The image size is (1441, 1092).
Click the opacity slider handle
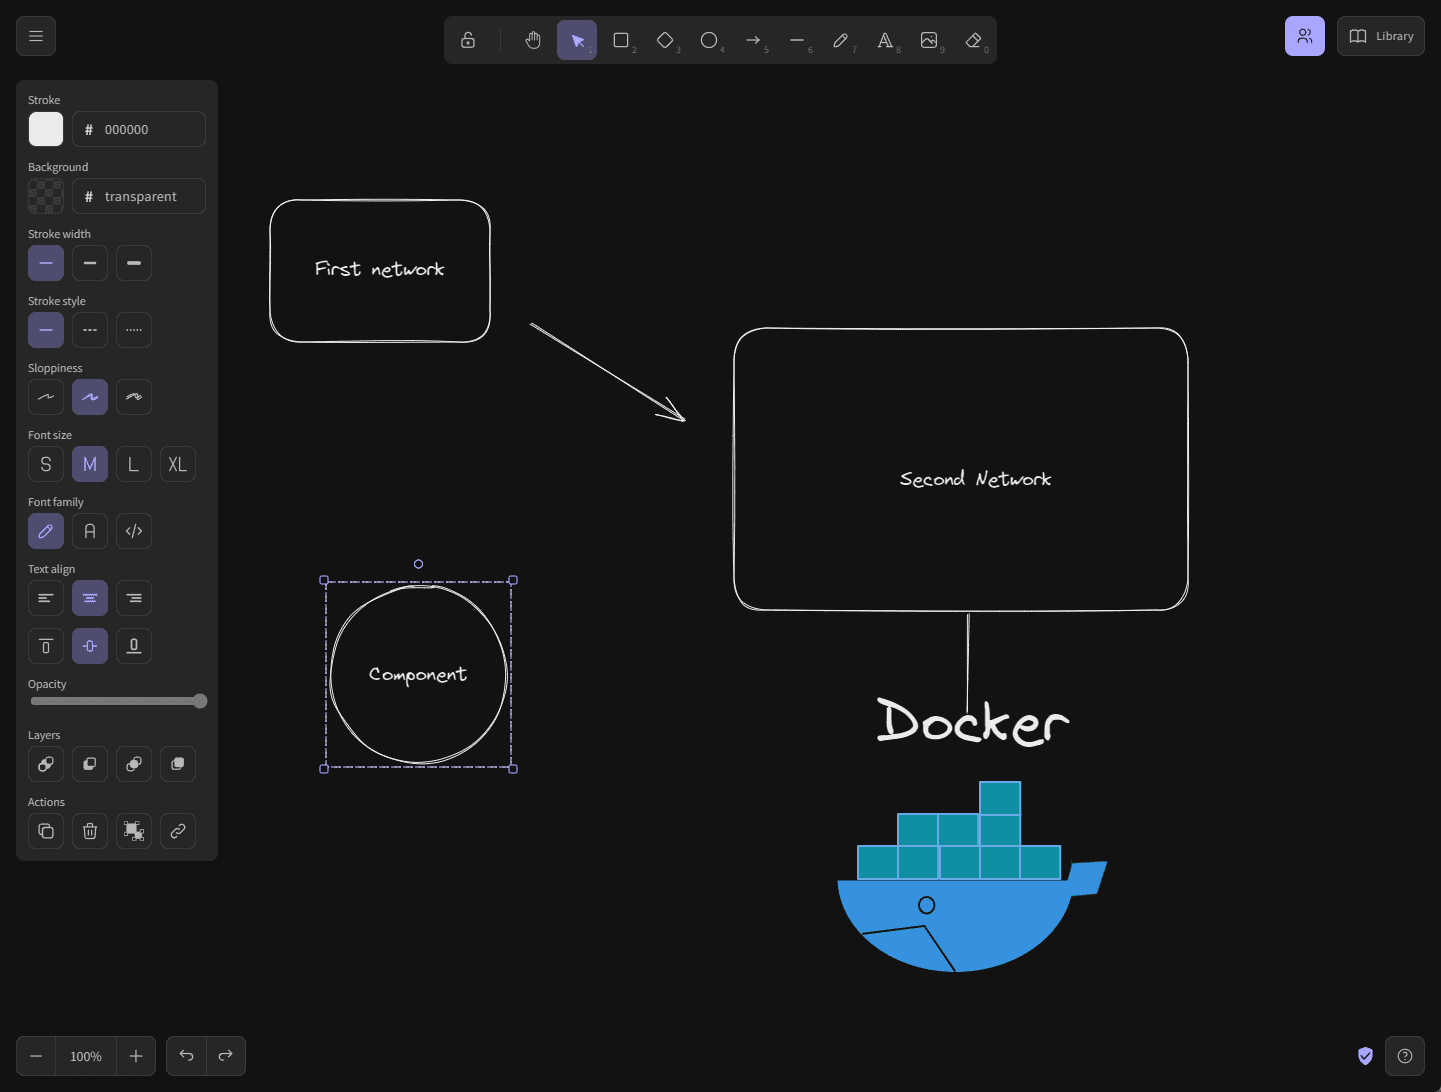coord(200,701)
